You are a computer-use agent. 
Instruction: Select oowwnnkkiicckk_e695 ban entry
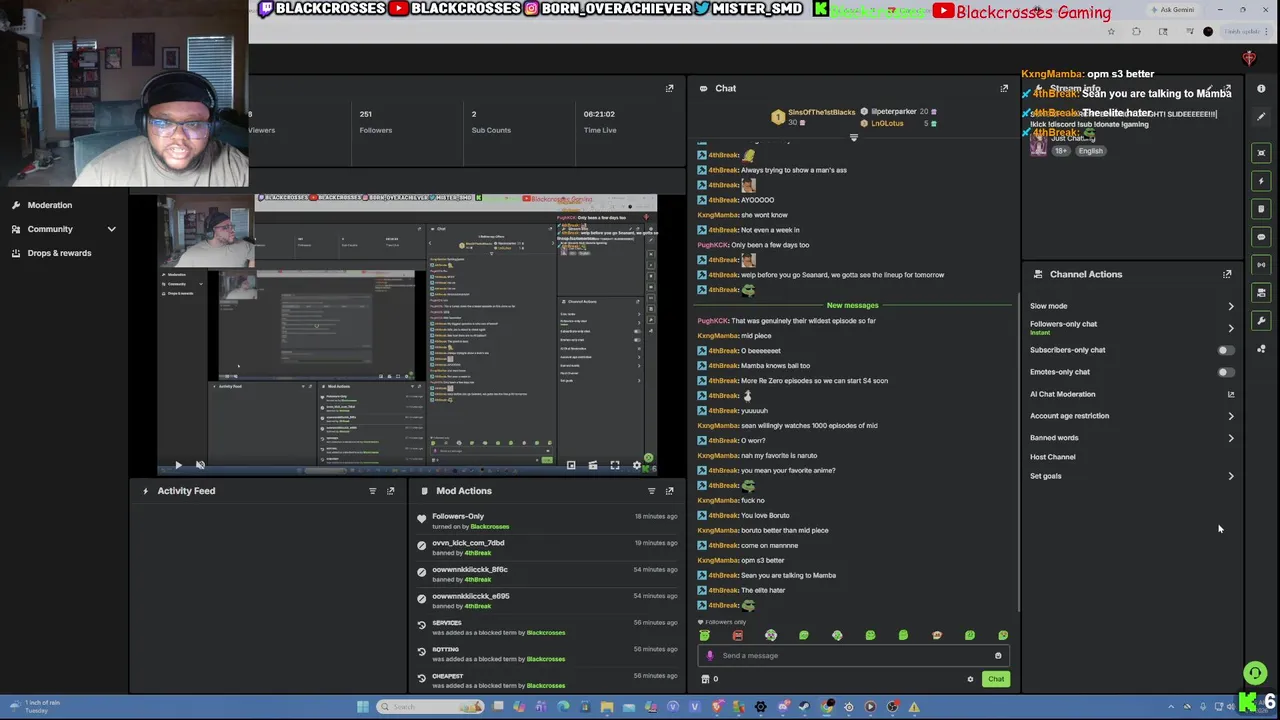(471, 596)
